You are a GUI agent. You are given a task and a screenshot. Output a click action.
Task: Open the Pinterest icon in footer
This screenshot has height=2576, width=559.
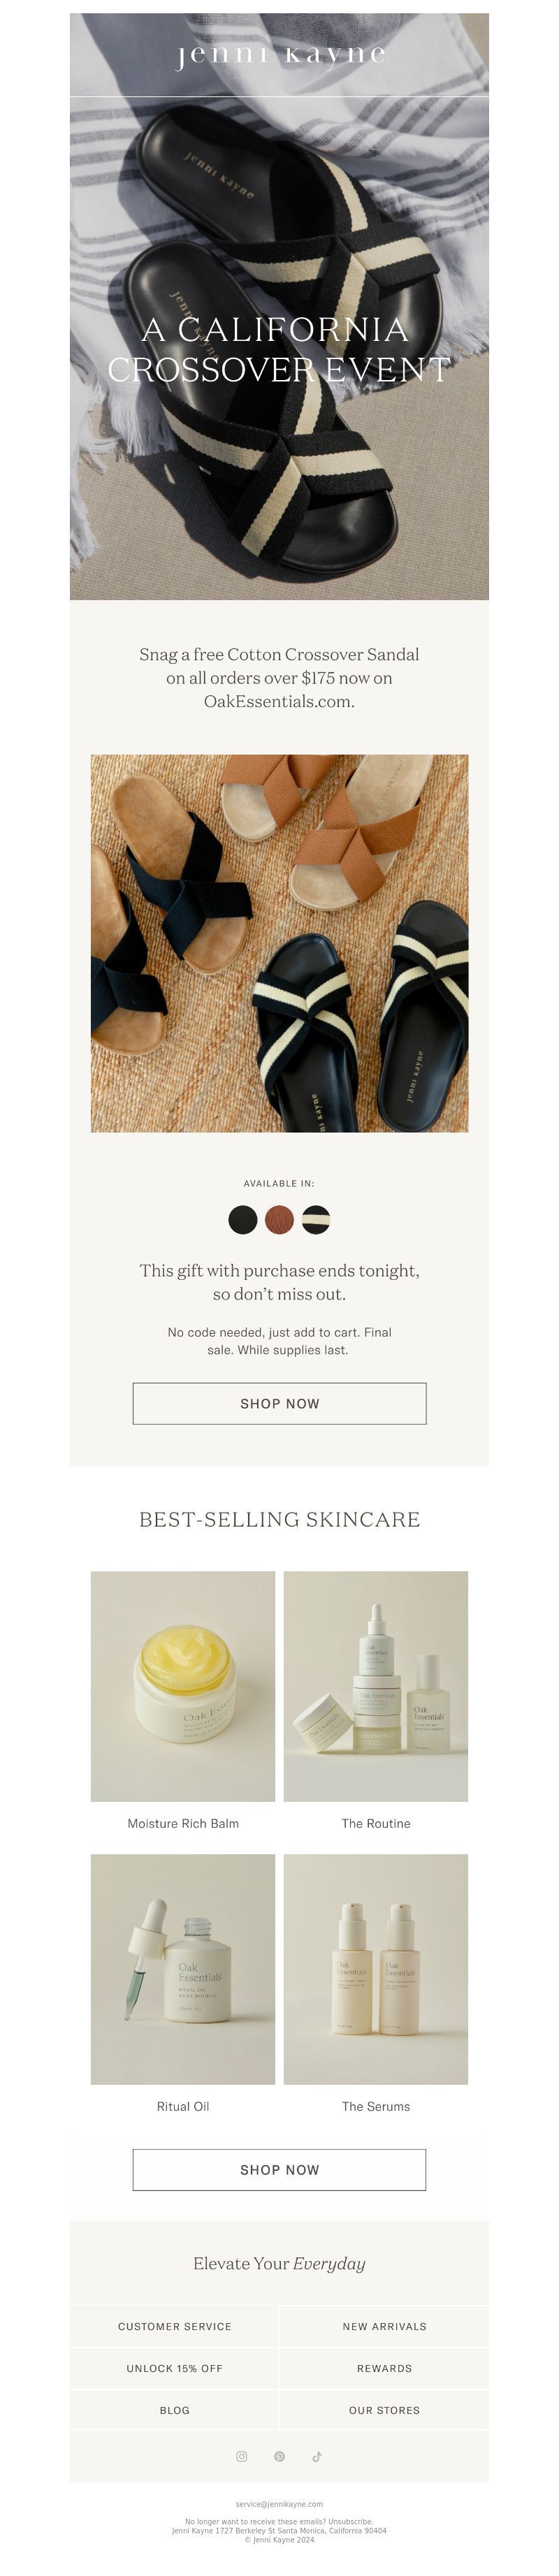pos(279,2456)
